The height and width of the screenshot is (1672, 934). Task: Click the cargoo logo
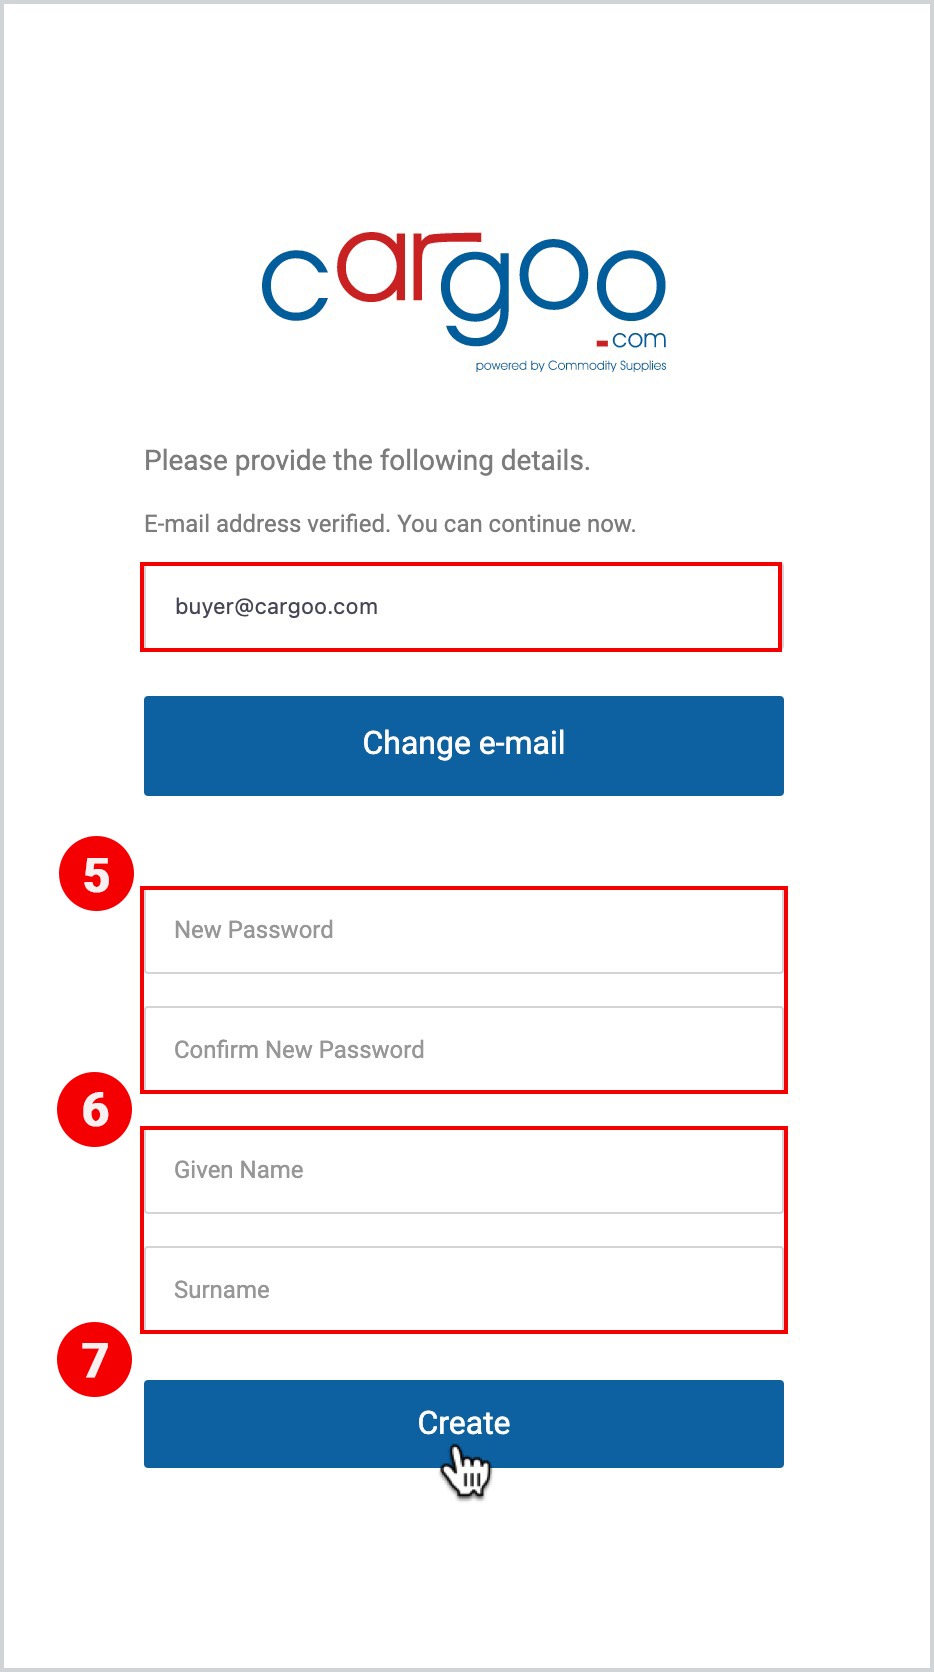(x=464, y=302)
